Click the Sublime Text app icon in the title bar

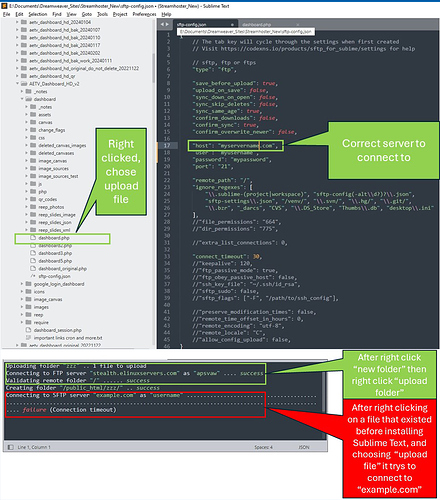(4, 6)
